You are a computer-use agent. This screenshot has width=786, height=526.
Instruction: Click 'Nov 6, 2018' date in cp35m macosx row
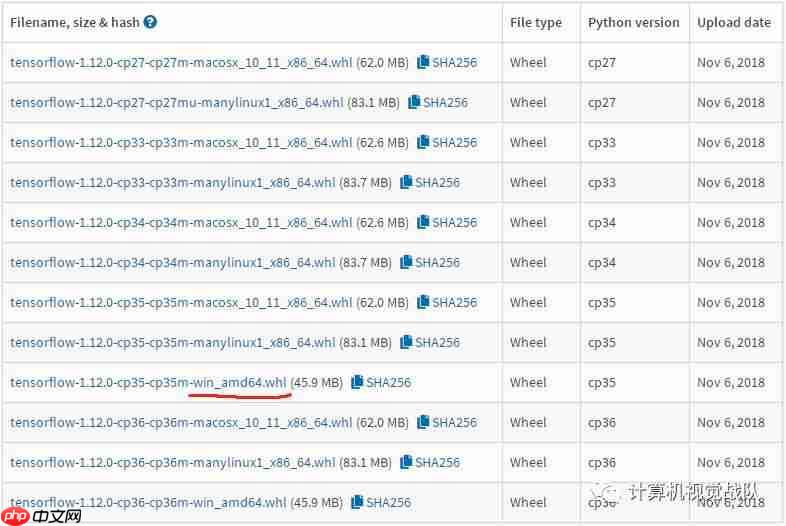[731, 303]
